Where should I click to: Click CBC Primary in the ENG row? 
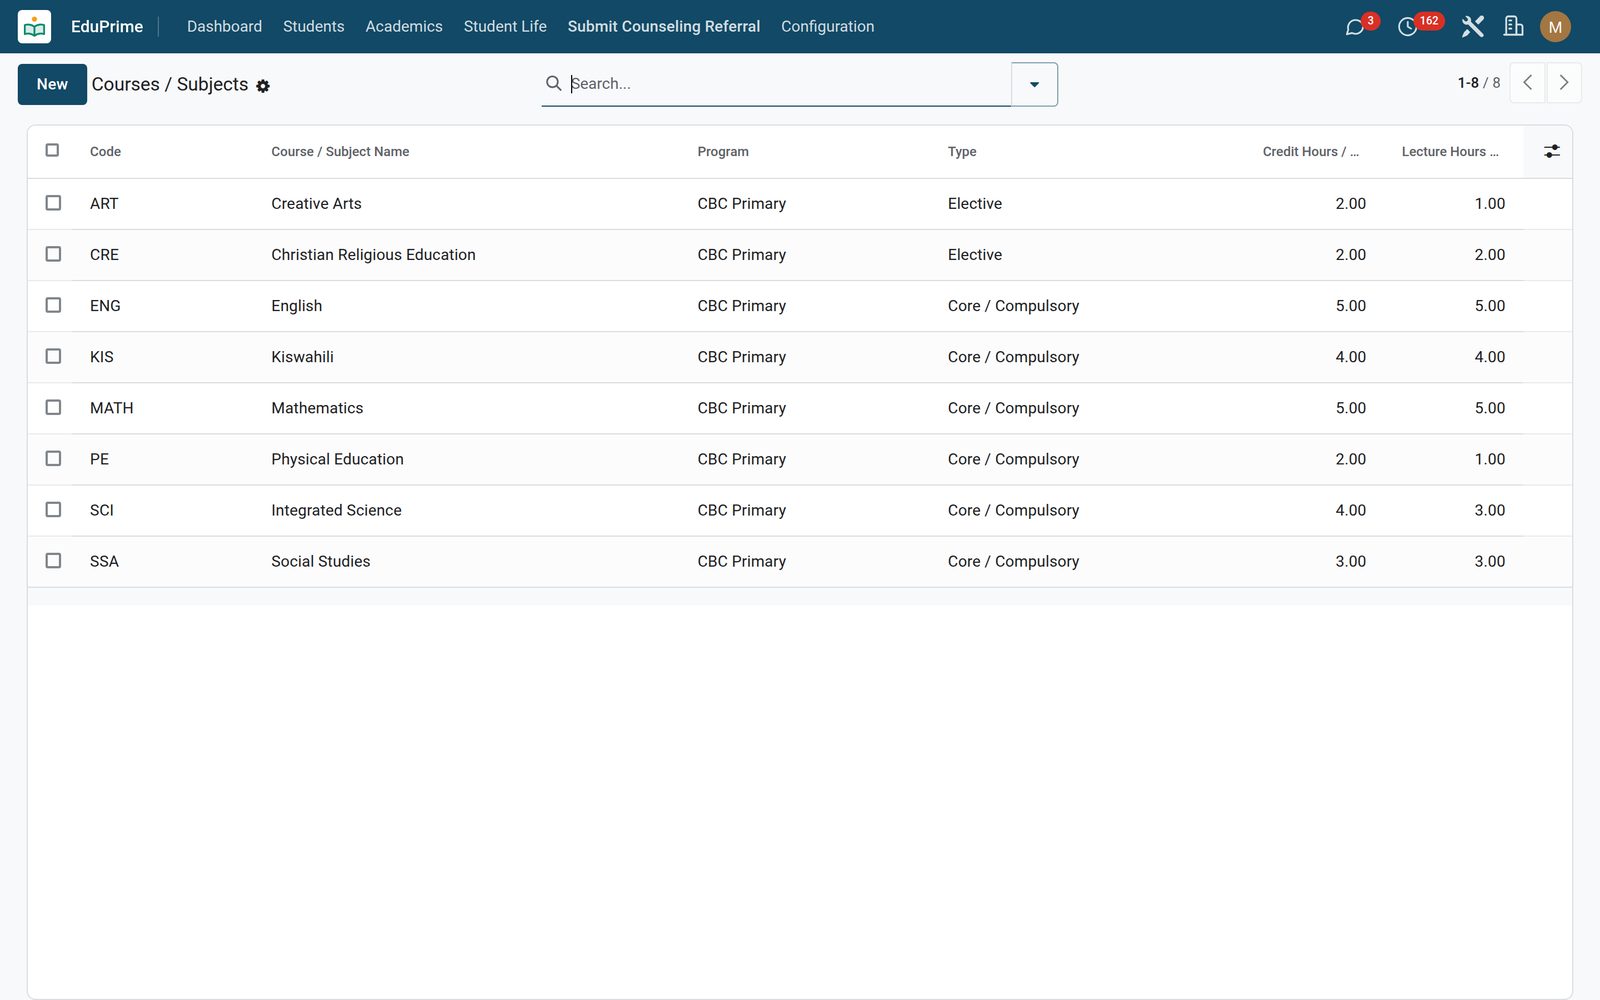click(x=741, y=306)
